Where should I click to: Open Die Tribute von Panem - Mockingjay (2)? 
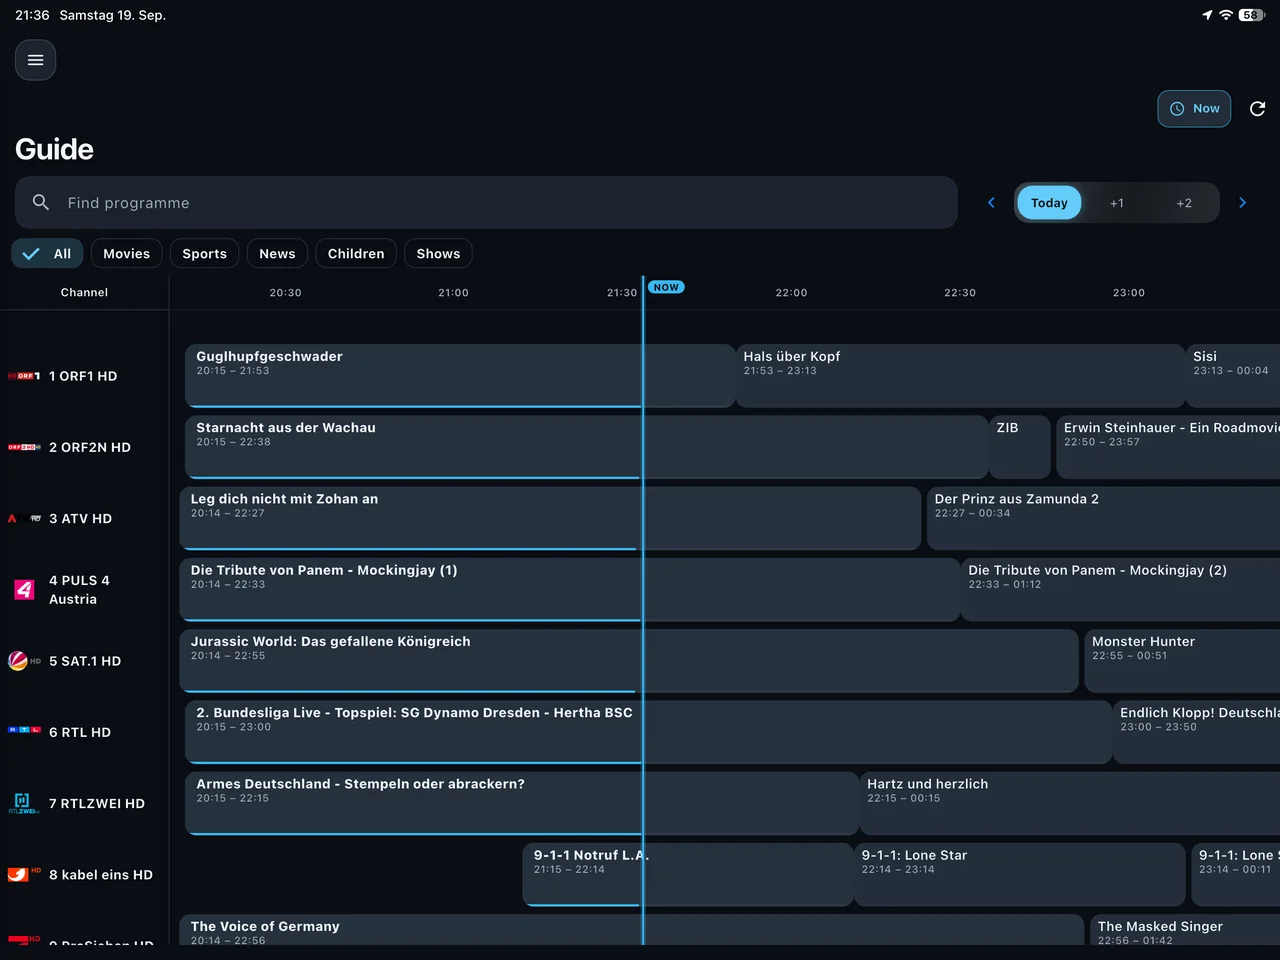tap(1121, 590)
